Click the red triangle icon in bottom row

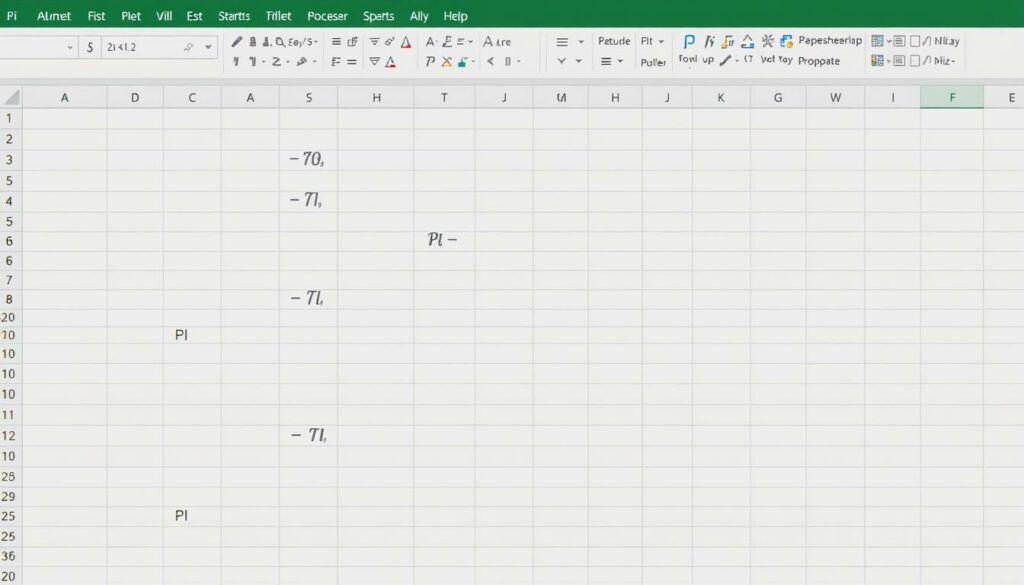click(391, 62)
